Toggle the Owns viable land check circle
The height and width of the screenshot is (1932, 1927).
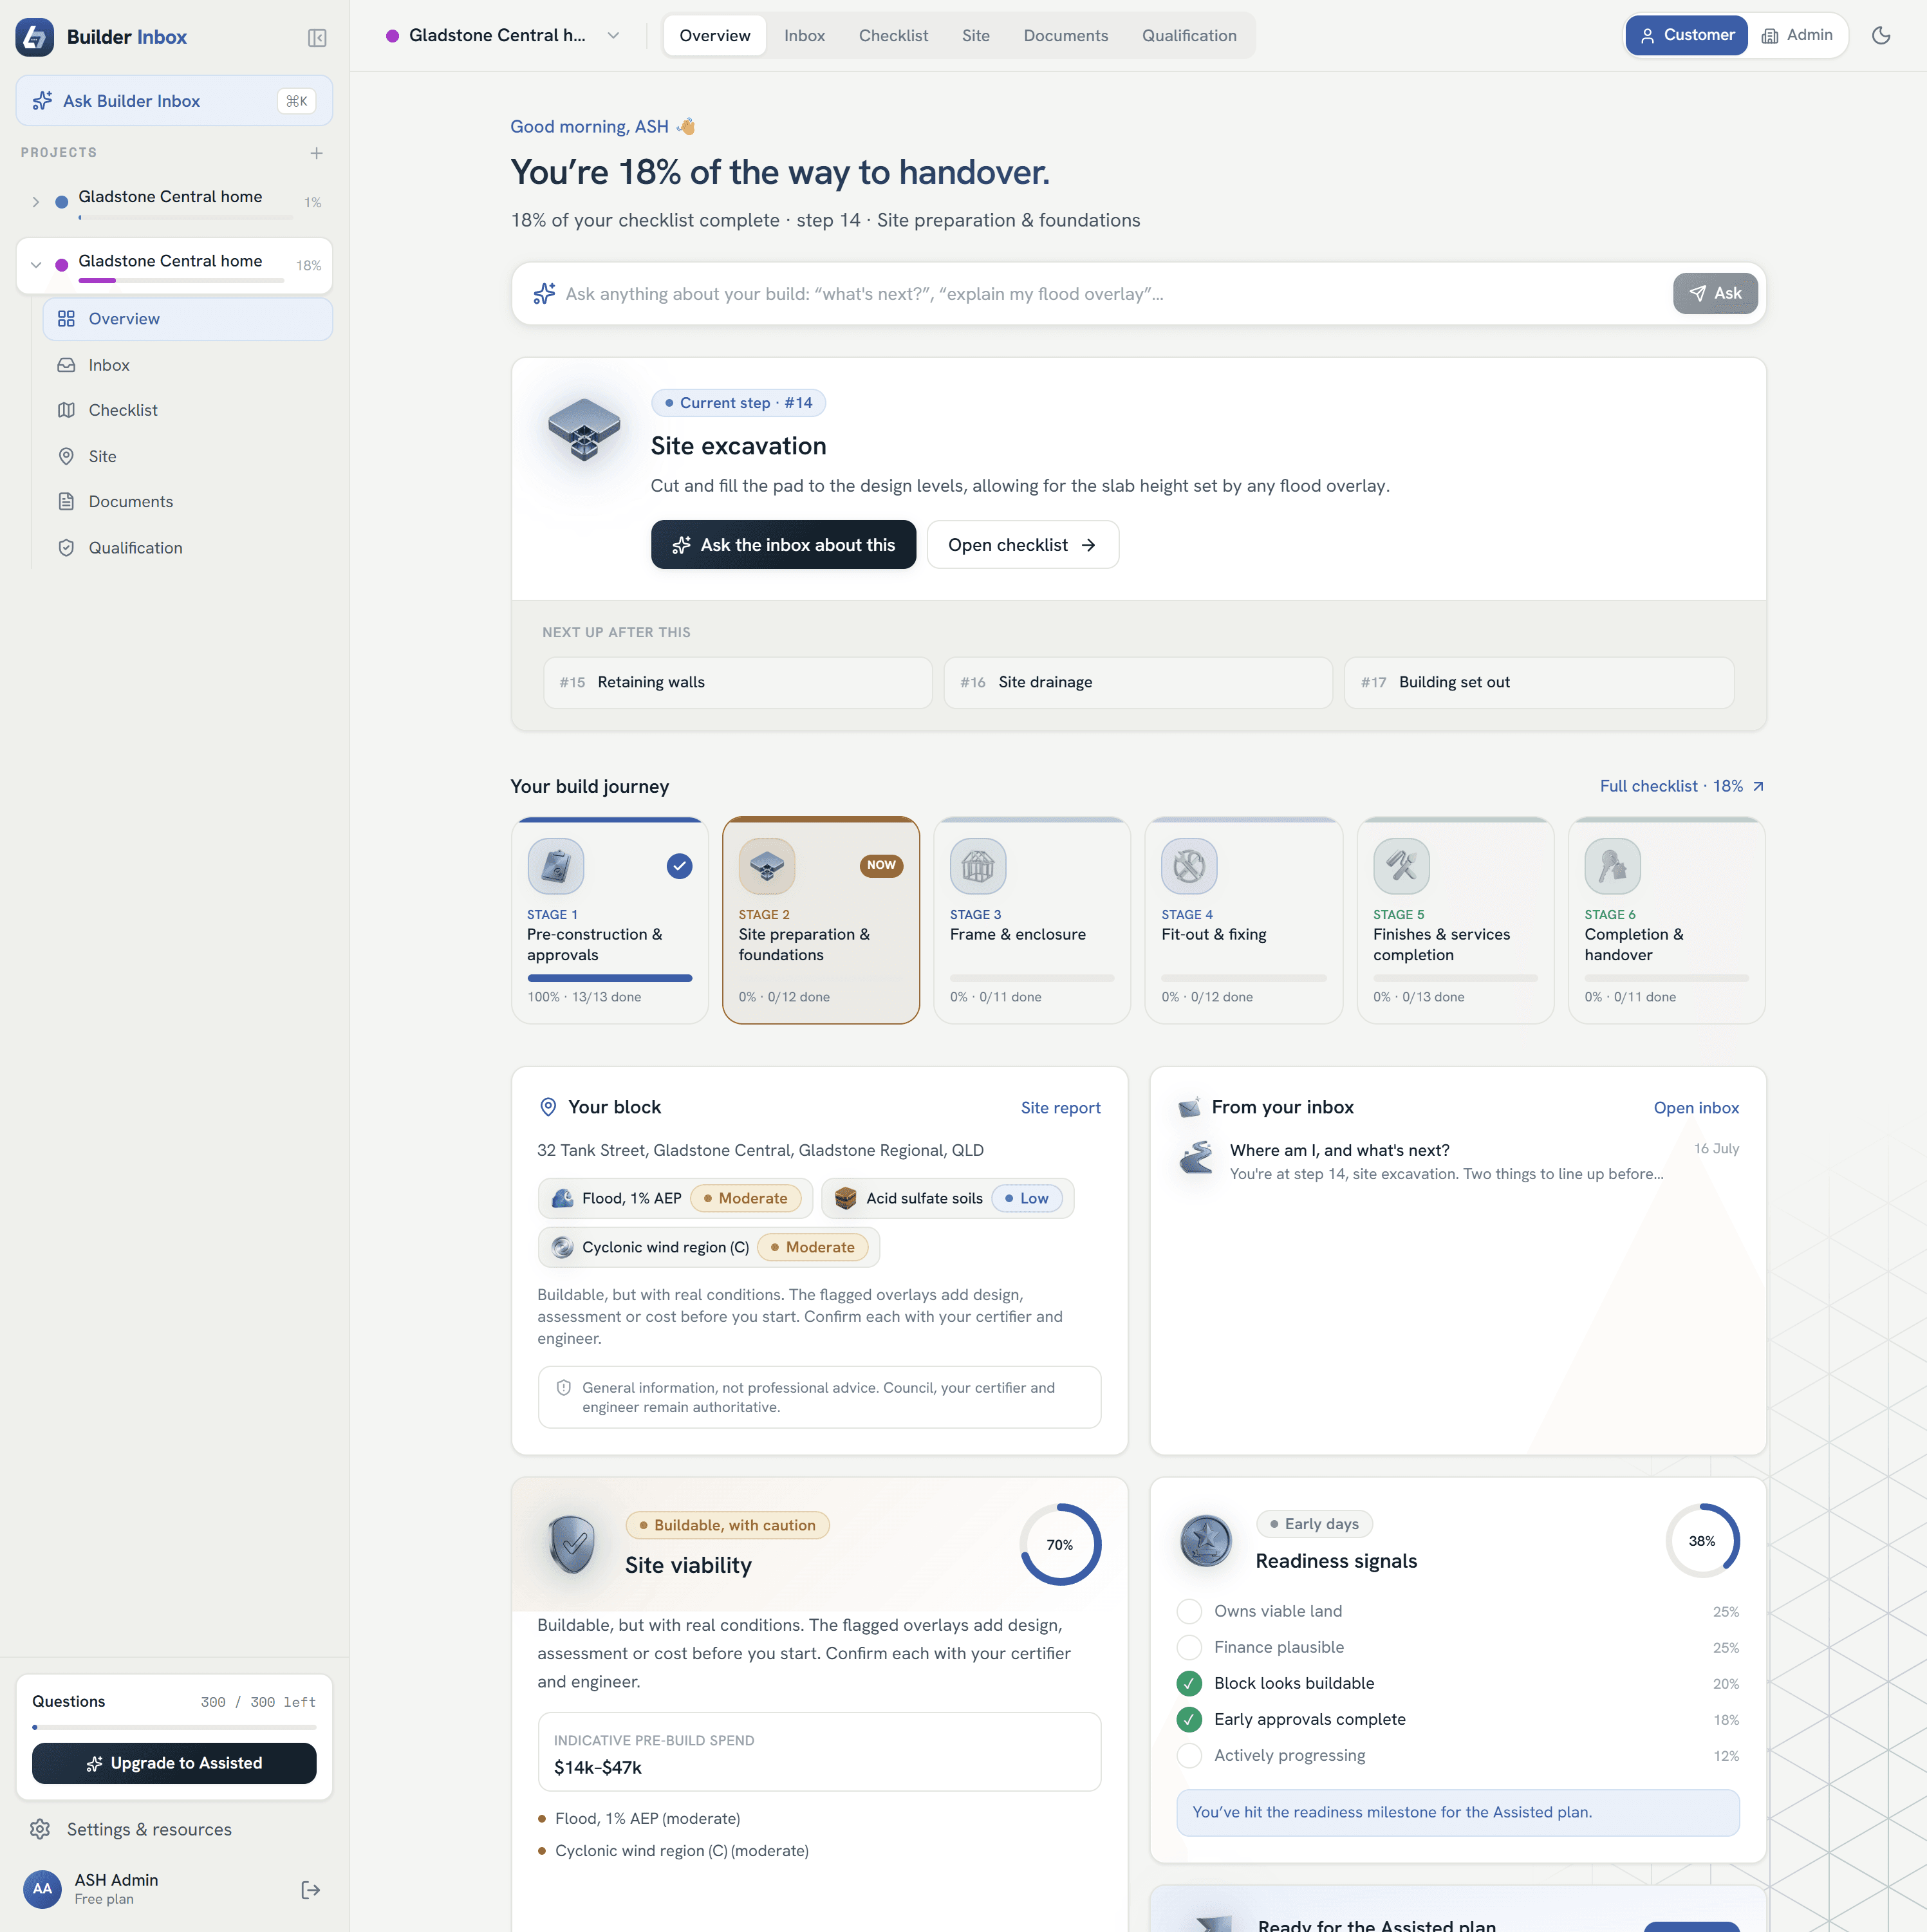(x=1189, y=1611)
